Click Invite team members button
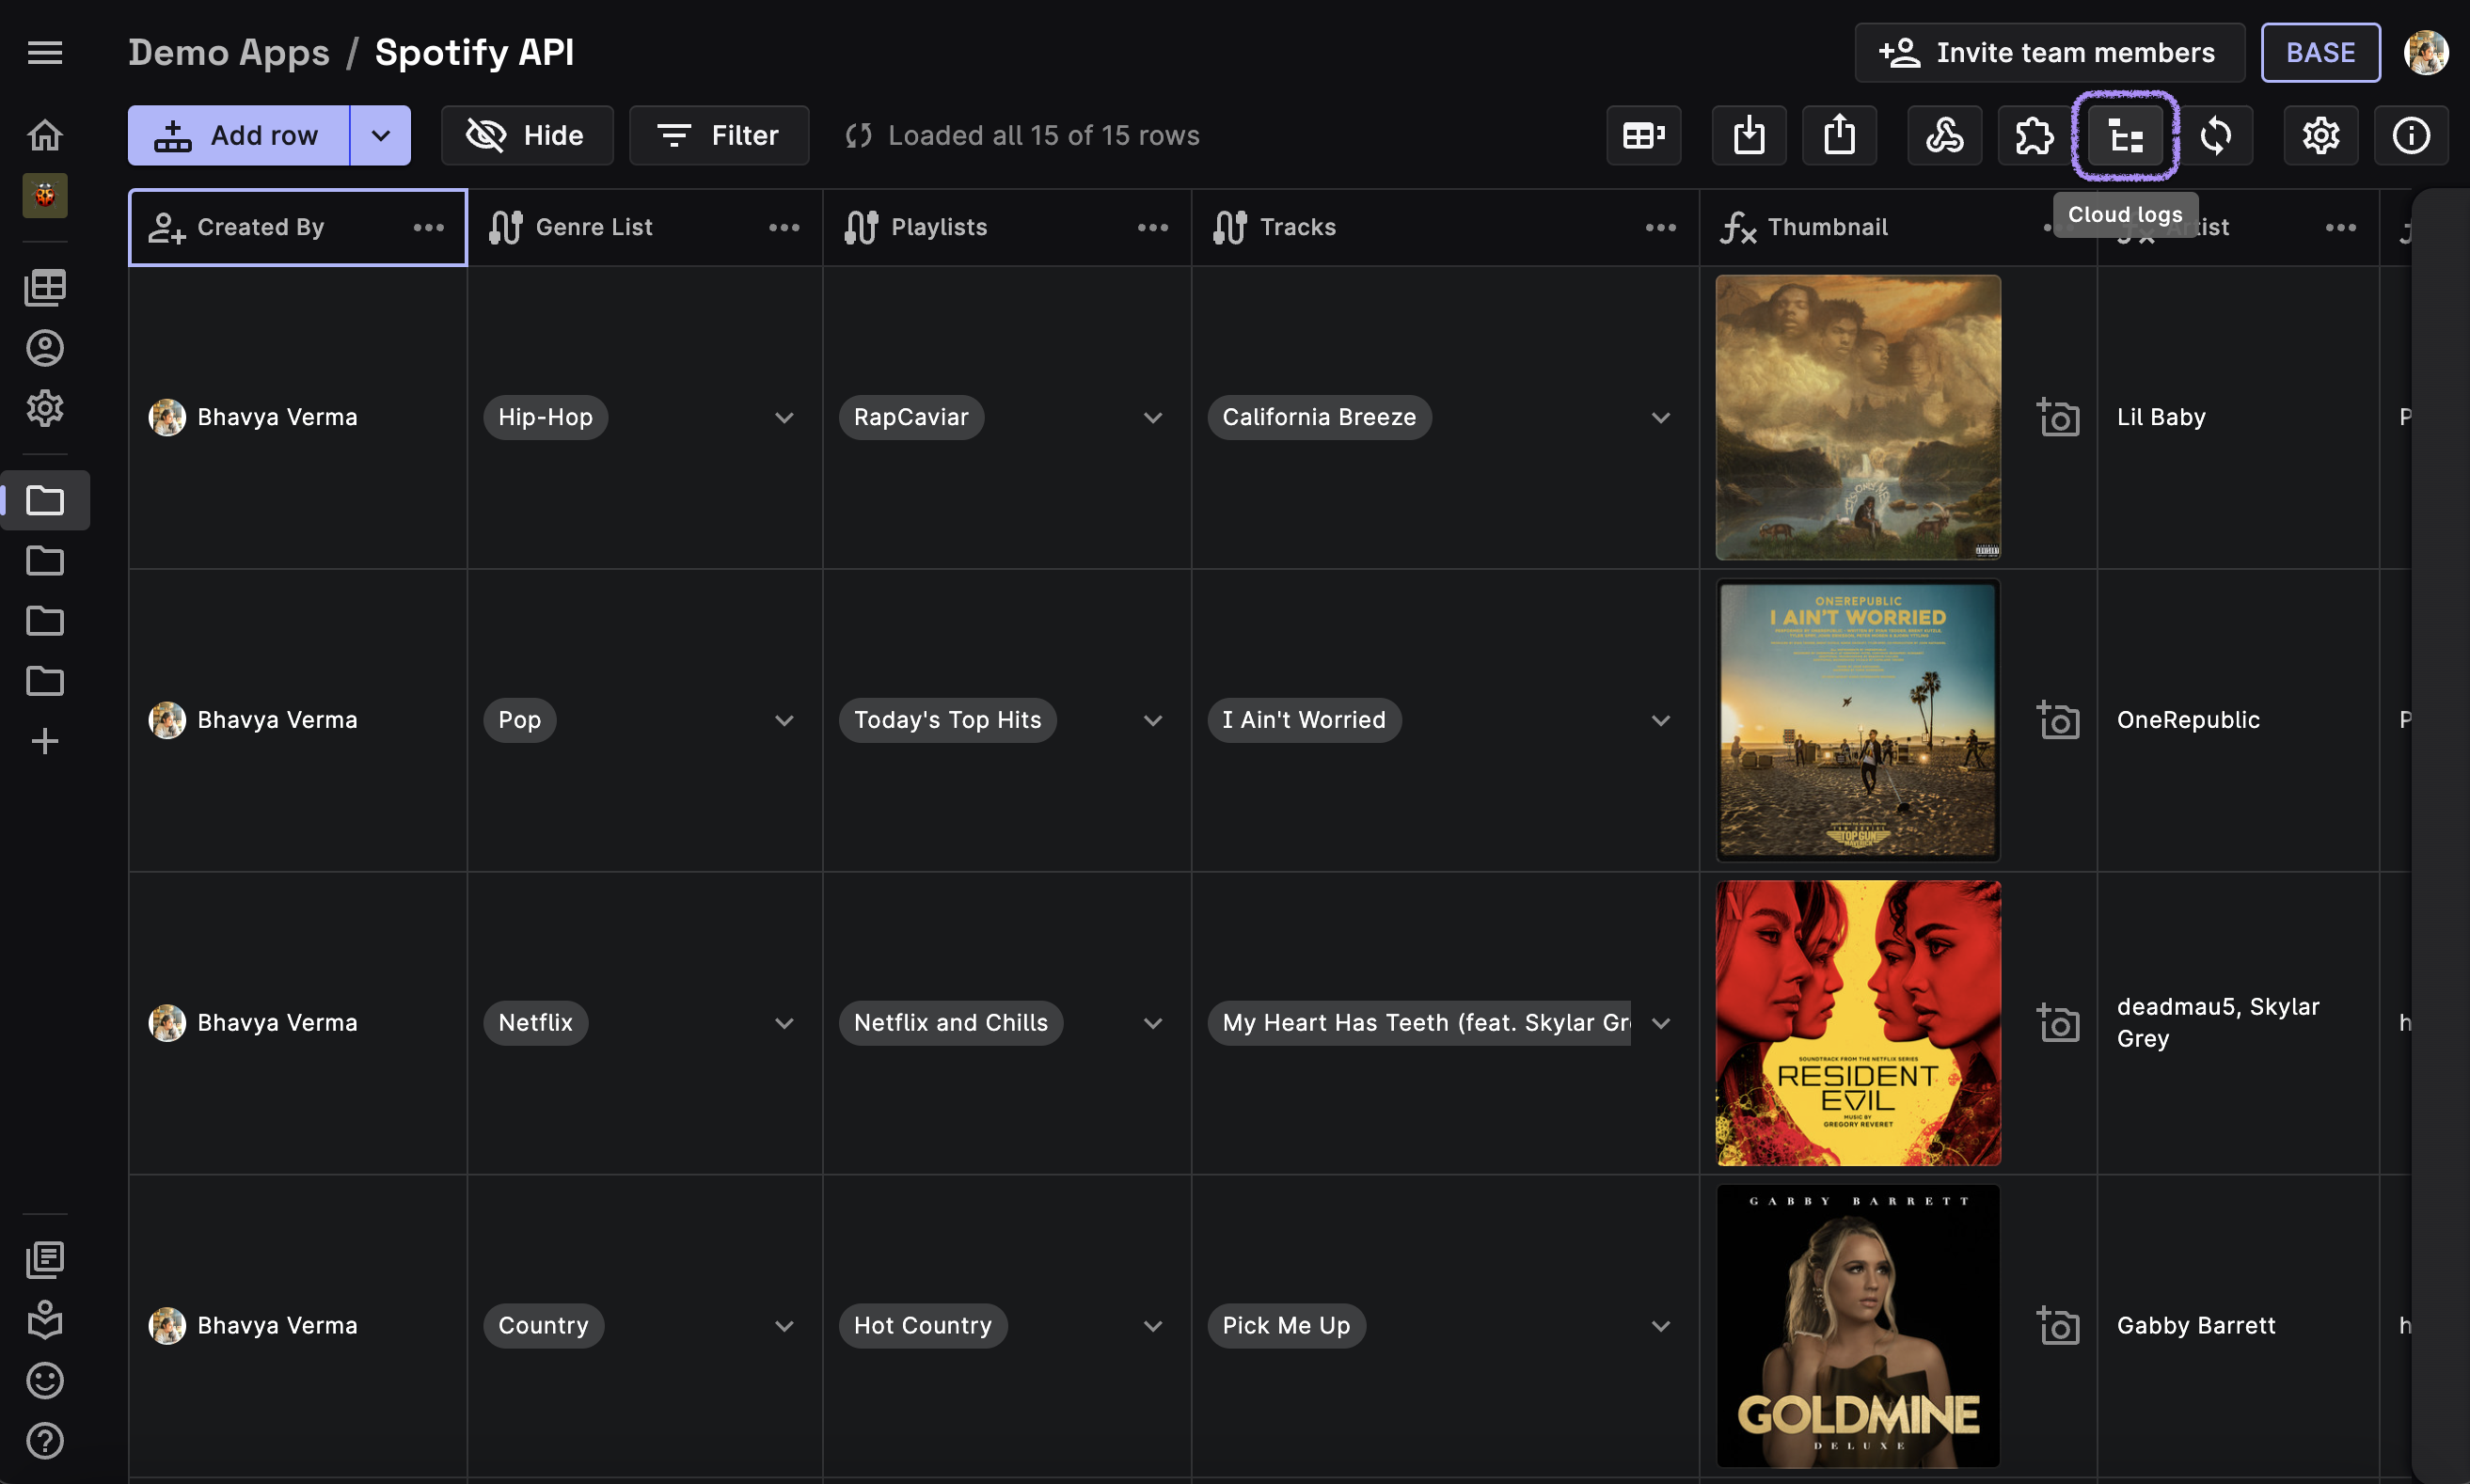 click(x=2048, y=52)
